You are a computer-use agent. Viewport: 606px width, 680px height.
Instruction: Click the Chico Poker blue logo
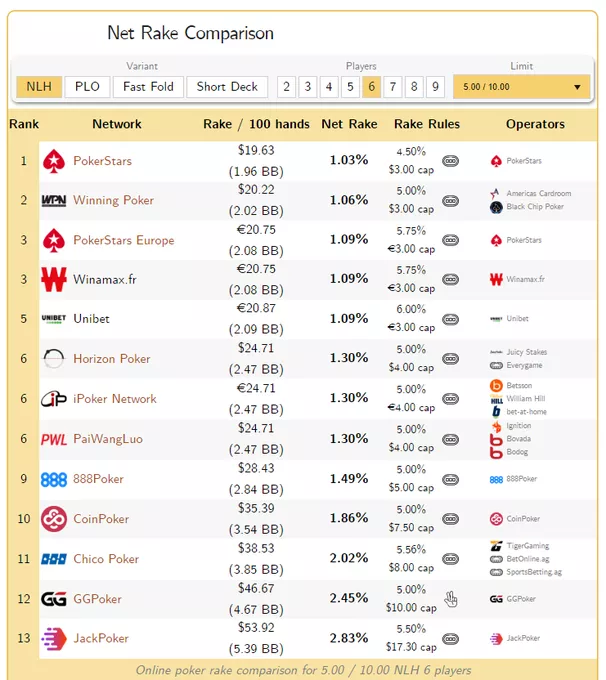tap(54, 559)
